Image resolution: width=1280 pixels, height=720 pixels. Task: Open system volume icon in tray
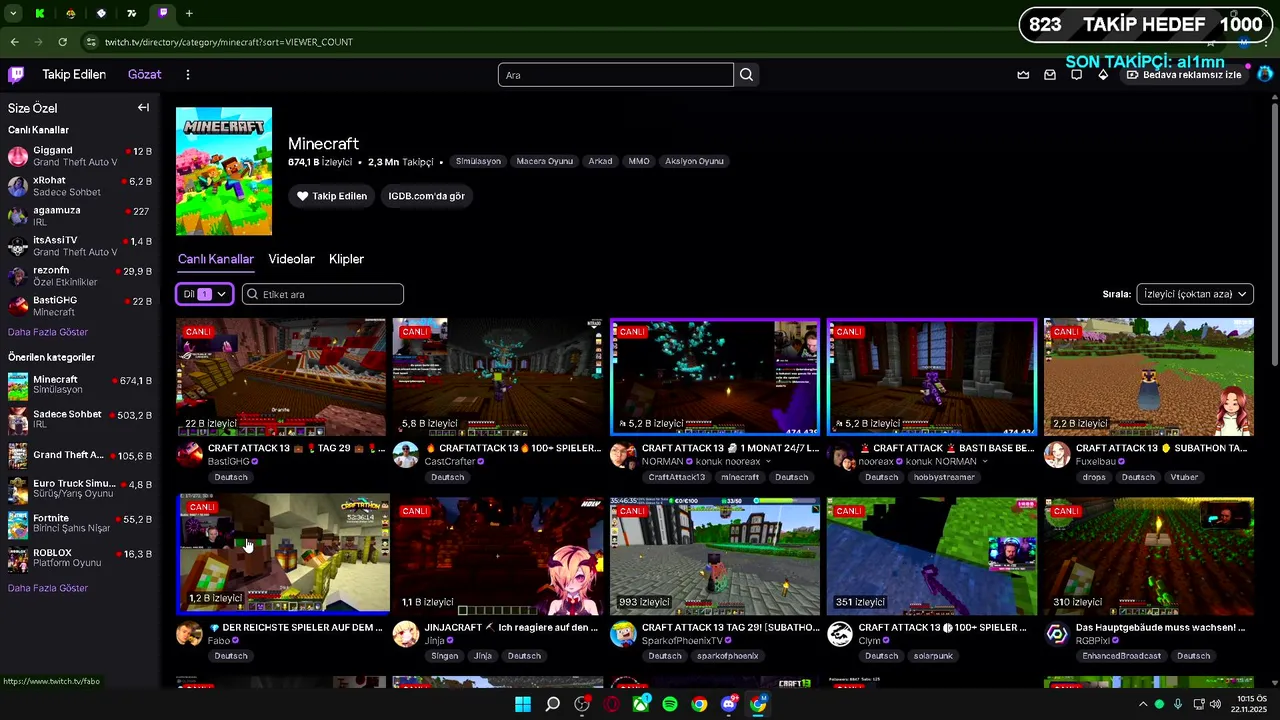click(x=1215, y=704)
